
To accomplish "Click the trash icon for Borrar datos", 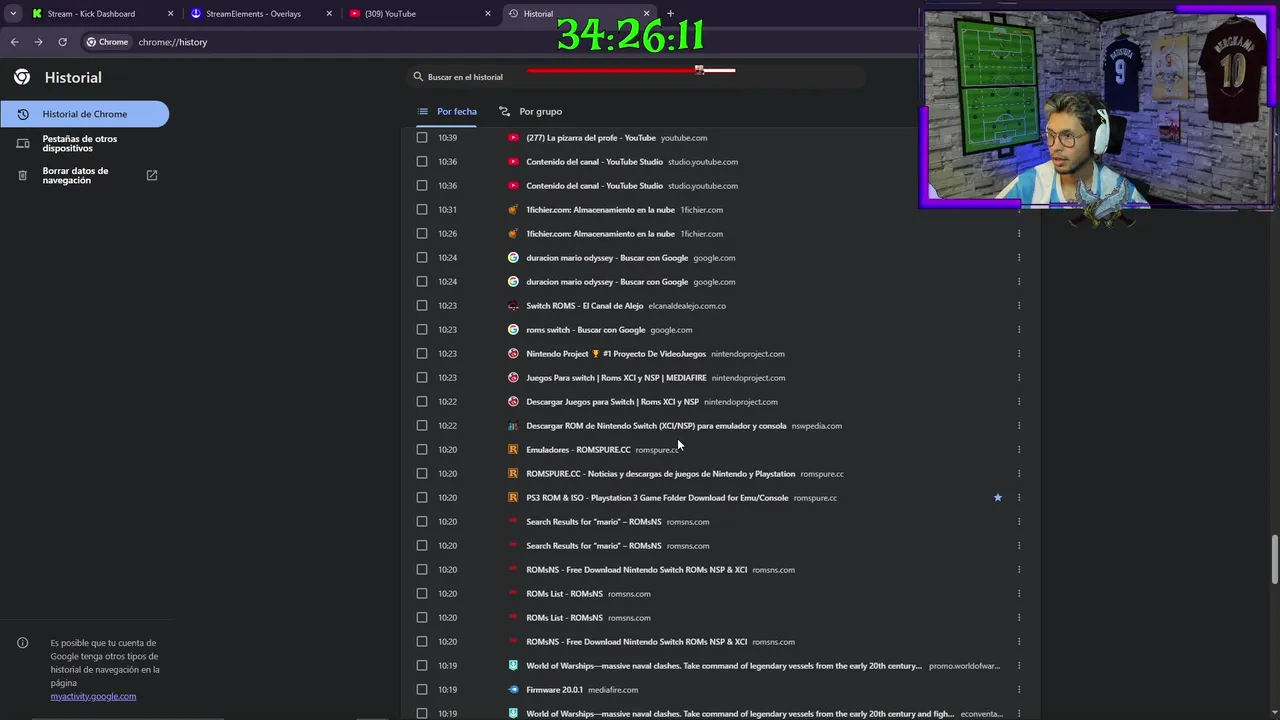I will 22,176.
